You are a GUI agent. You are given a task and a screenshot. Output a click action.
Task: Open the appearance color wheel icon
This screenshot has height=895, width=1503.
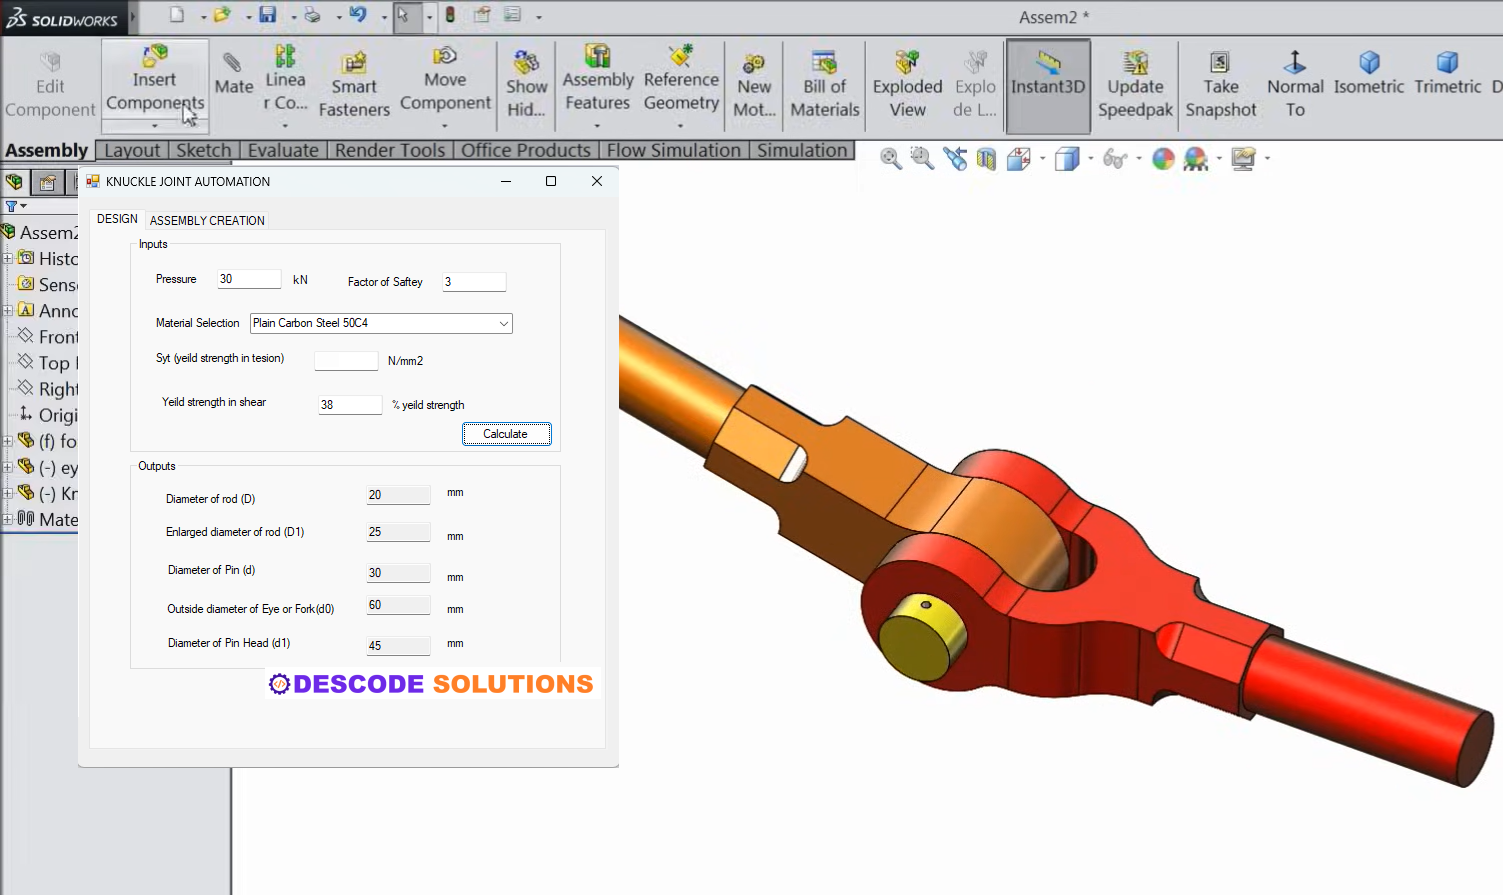click(x=1163, y=158)
